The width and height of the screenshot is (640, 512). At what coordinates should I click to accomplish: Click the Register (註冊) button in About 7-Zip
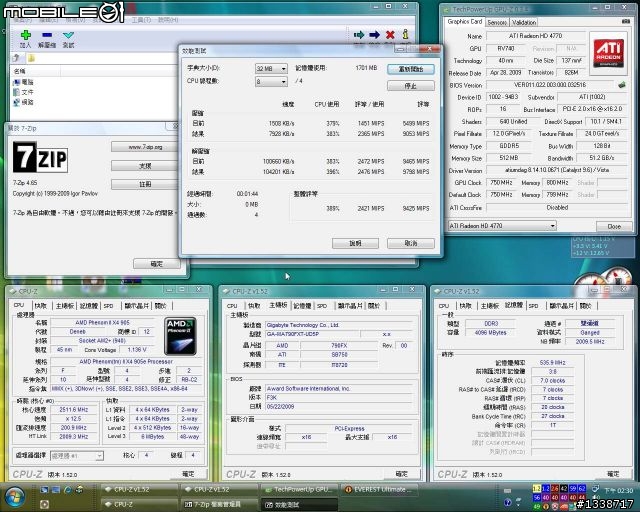pos(144,185)
